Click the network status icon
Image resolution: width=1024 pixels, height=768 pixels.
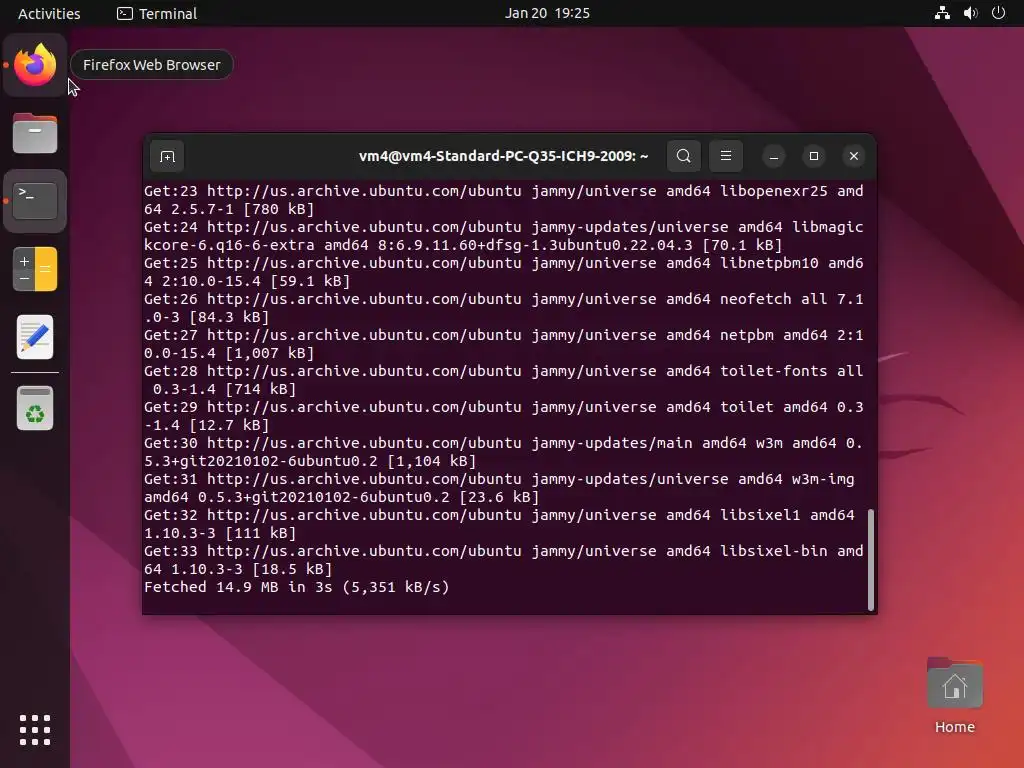click(942, 13)
